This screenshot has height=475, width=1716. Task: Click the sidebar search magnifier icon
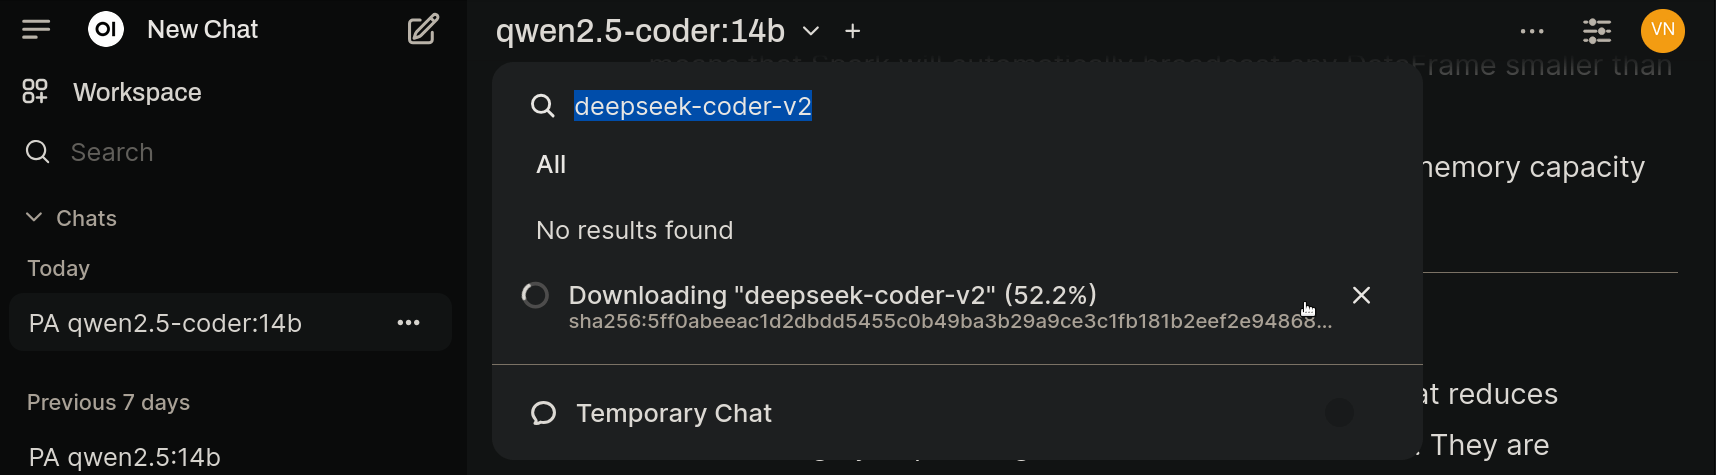[37, 152]
